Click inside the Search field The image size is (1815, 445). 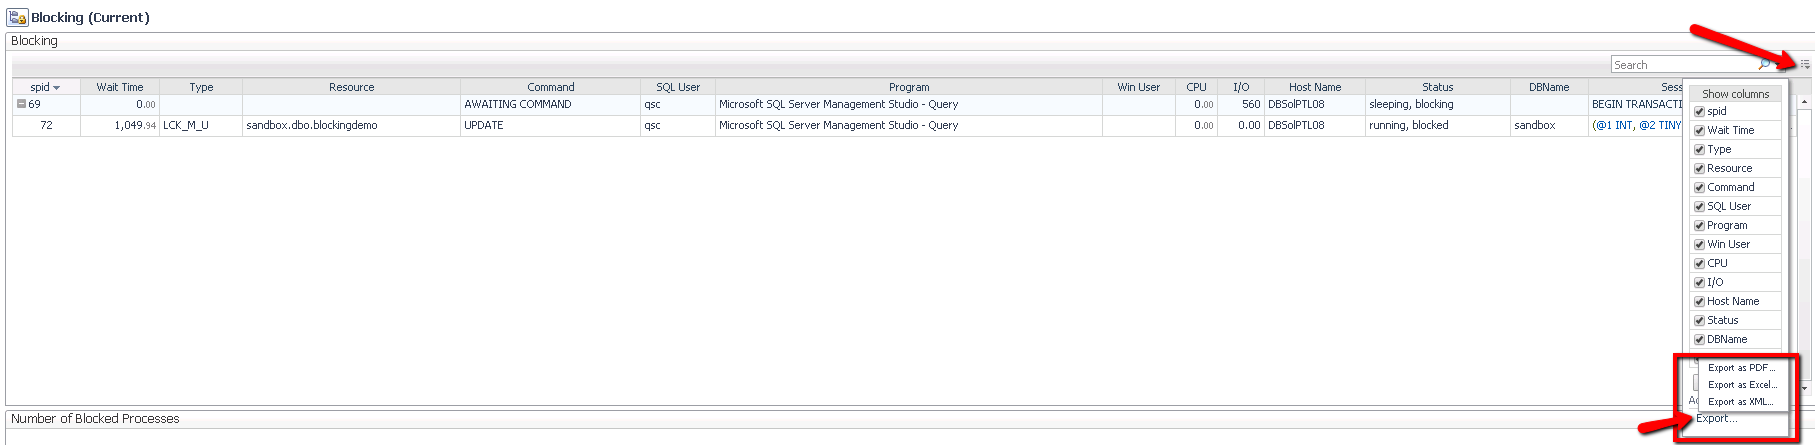coord(1682,65)
